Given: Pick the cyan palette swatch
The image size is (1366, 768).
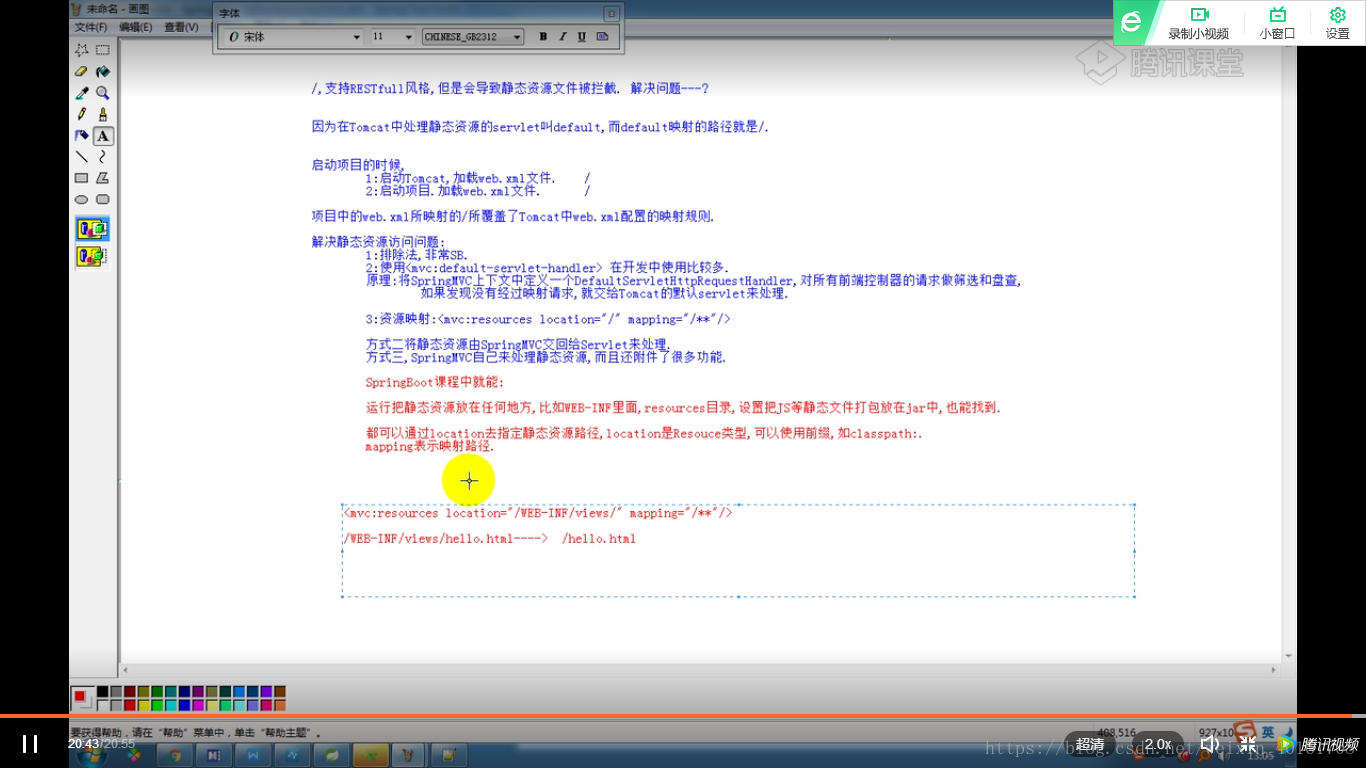Looking at the screenshot, I should coord(171,705).
